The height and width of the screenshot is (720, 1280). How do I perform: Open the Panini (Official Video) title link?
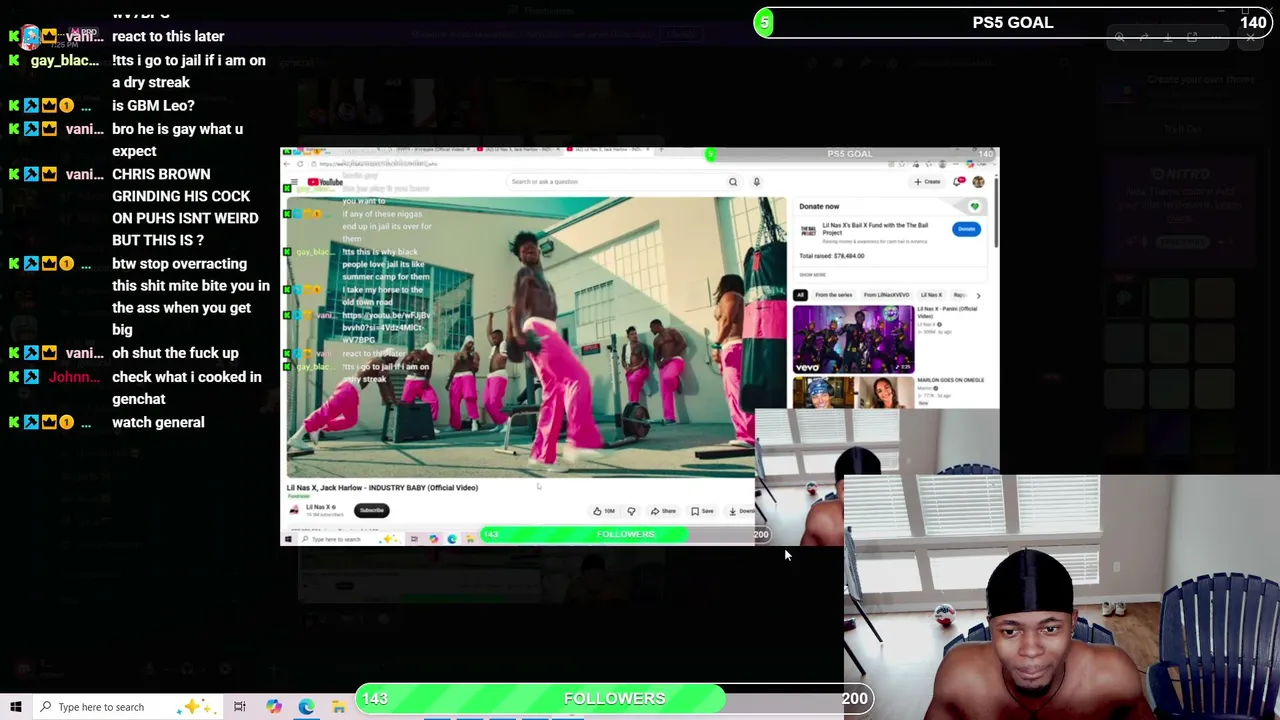coord(947,312)
